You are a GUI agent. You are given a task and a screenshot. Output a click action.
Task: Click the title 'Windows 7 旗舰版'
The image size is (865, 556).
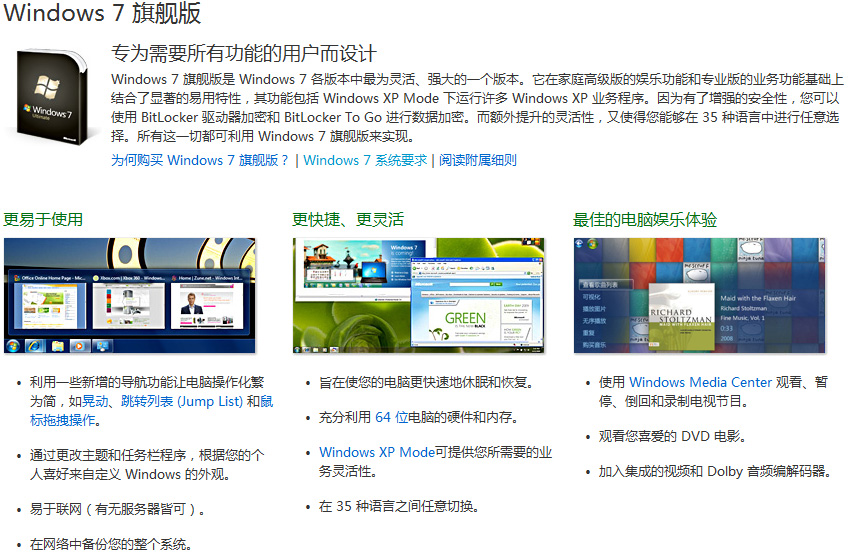102,13
